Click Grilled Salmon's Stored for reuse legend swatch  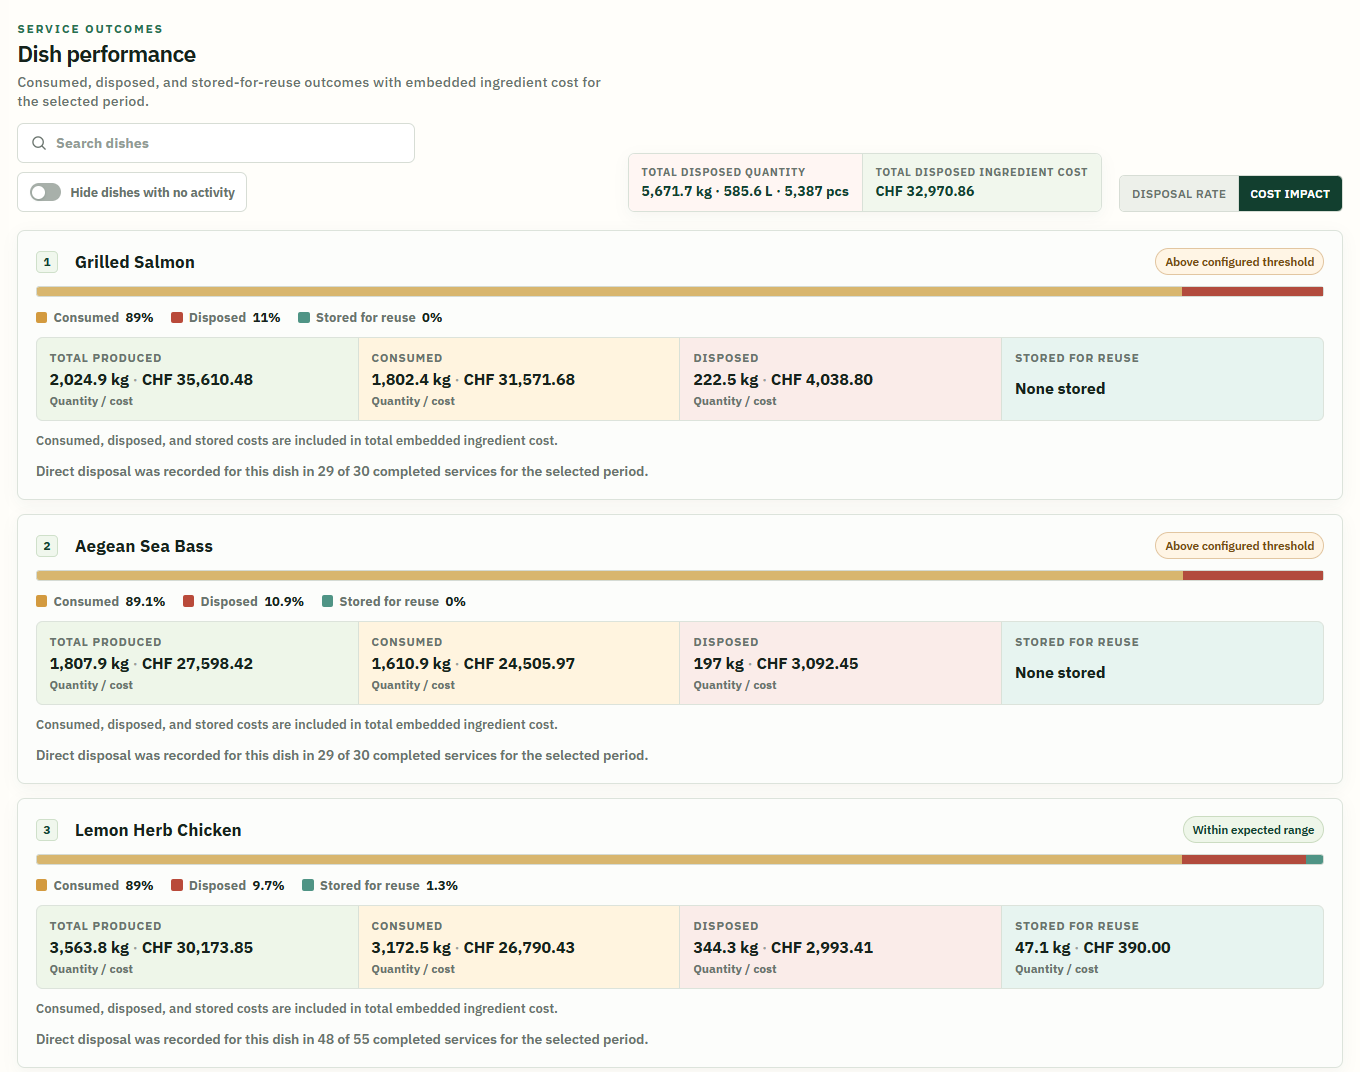point(304,318)
